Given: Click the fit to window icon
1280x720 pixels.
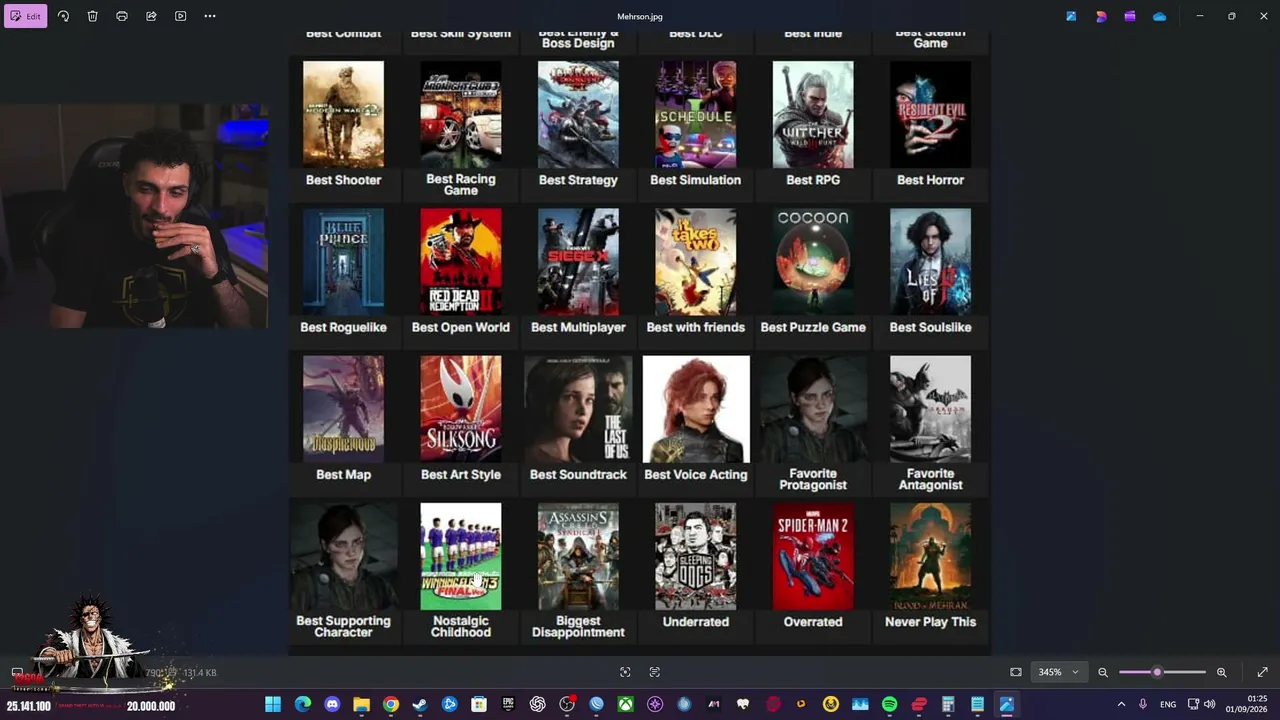Looking at the screenshot, I should pos(1016,672).
